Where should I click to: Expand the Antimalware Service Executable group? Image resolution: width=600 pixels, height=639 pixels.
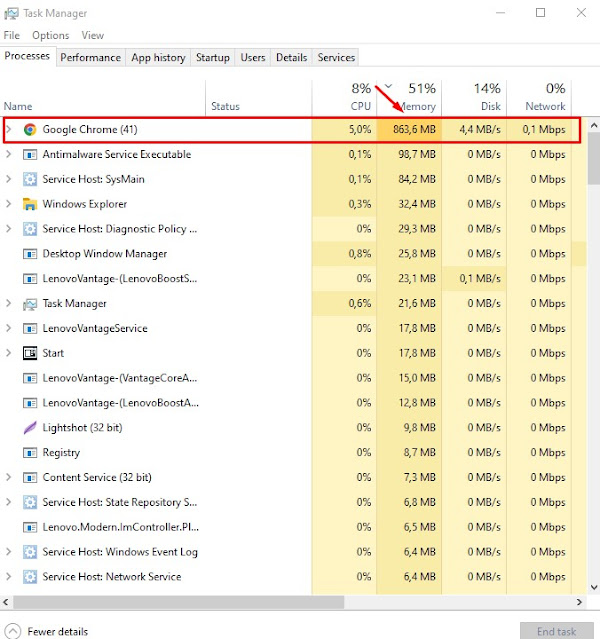pyautogui.click(x=9, y=154)
